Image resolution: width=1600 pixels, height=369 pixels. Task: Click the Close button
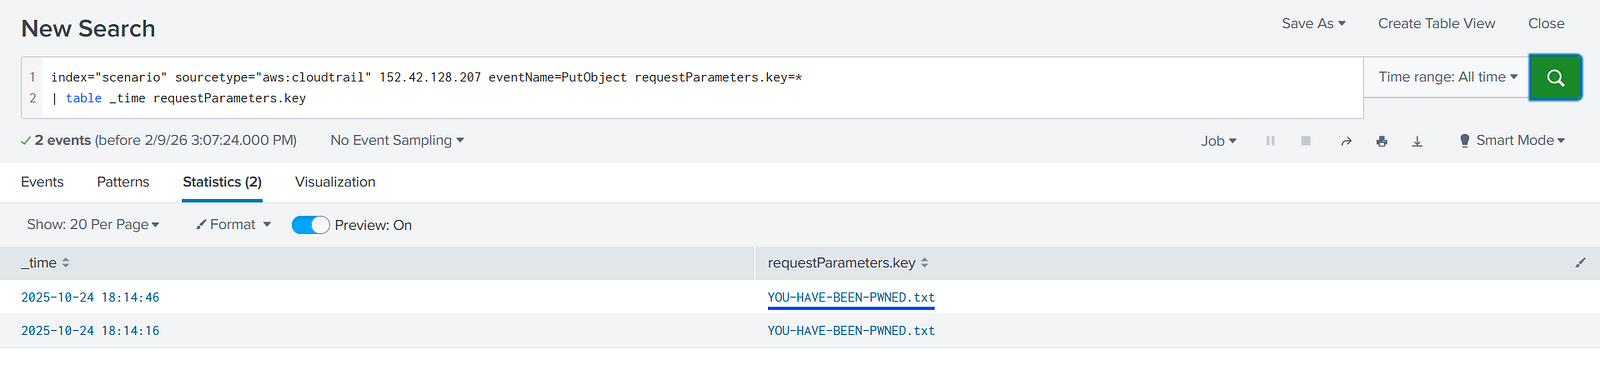1546,23
